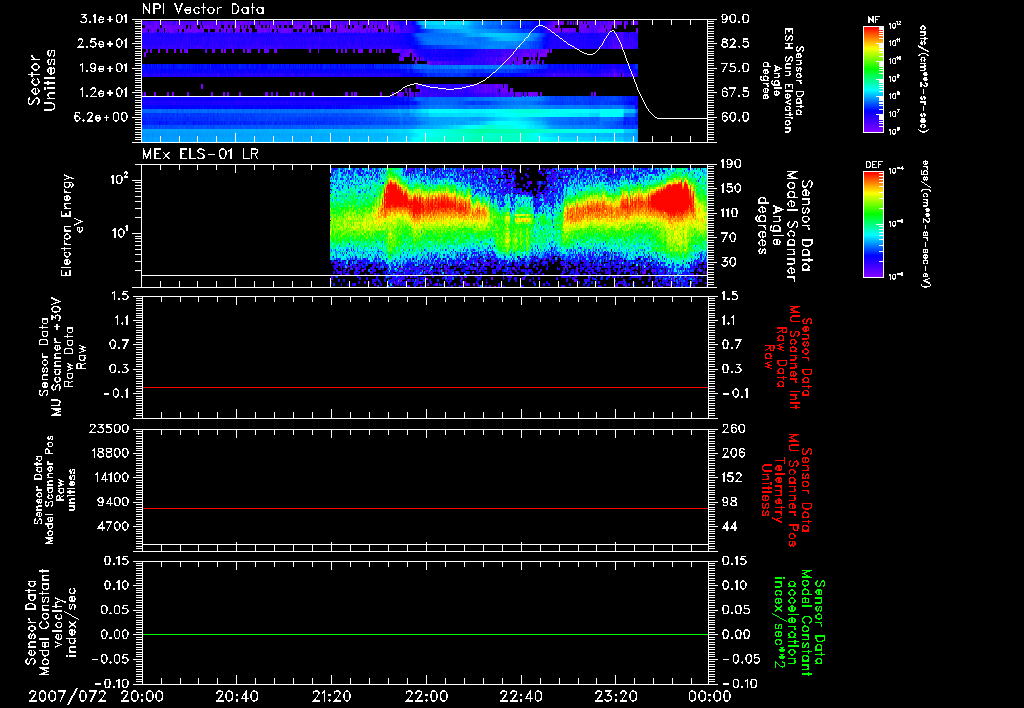Click the 44 telemetry axis value

point(729,526)
